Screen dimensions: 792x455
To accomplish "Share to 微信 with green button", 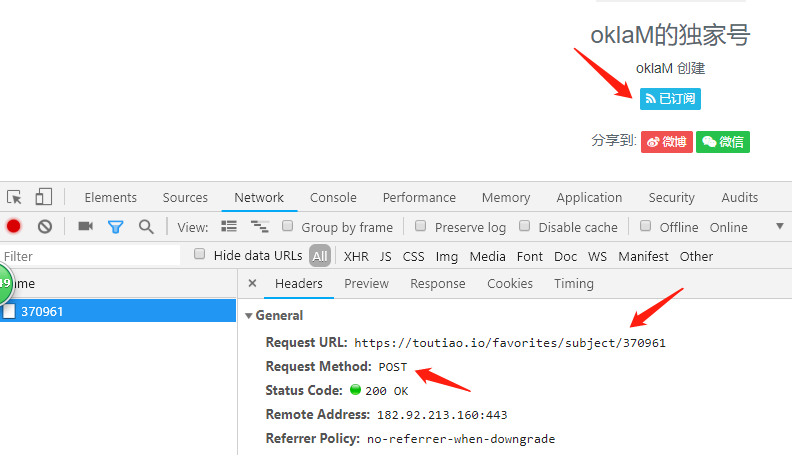I will 723,142.
